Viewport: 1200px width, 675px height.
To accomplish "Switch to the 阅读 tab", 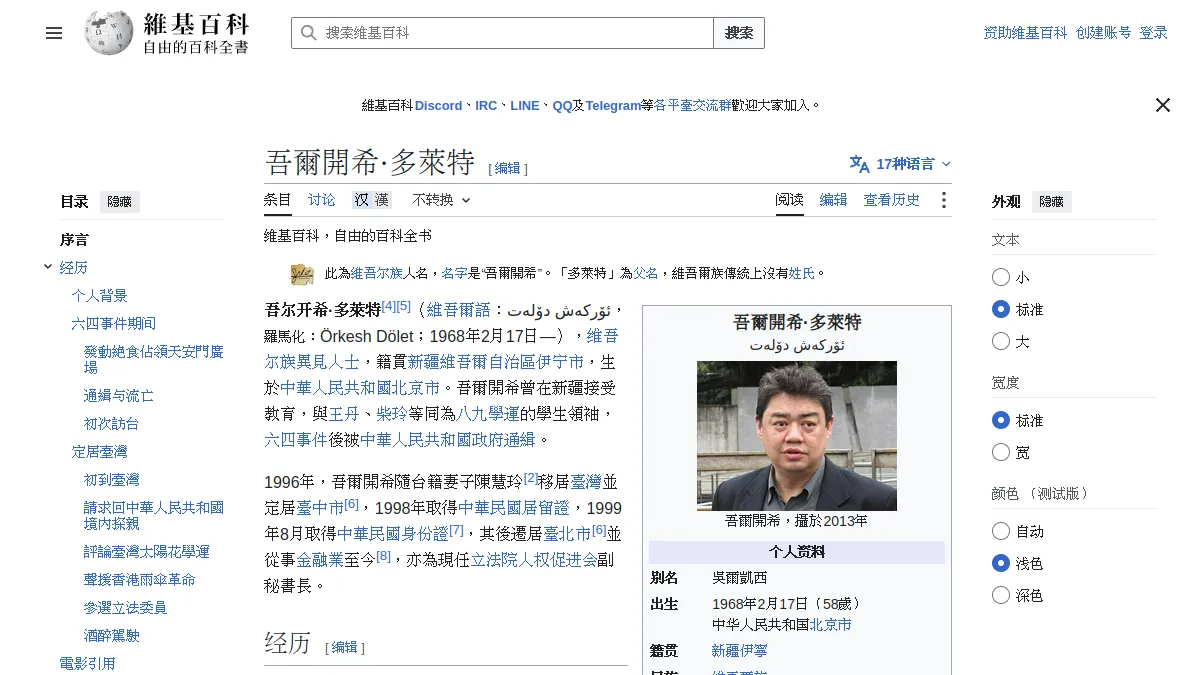I will point(790,200).
